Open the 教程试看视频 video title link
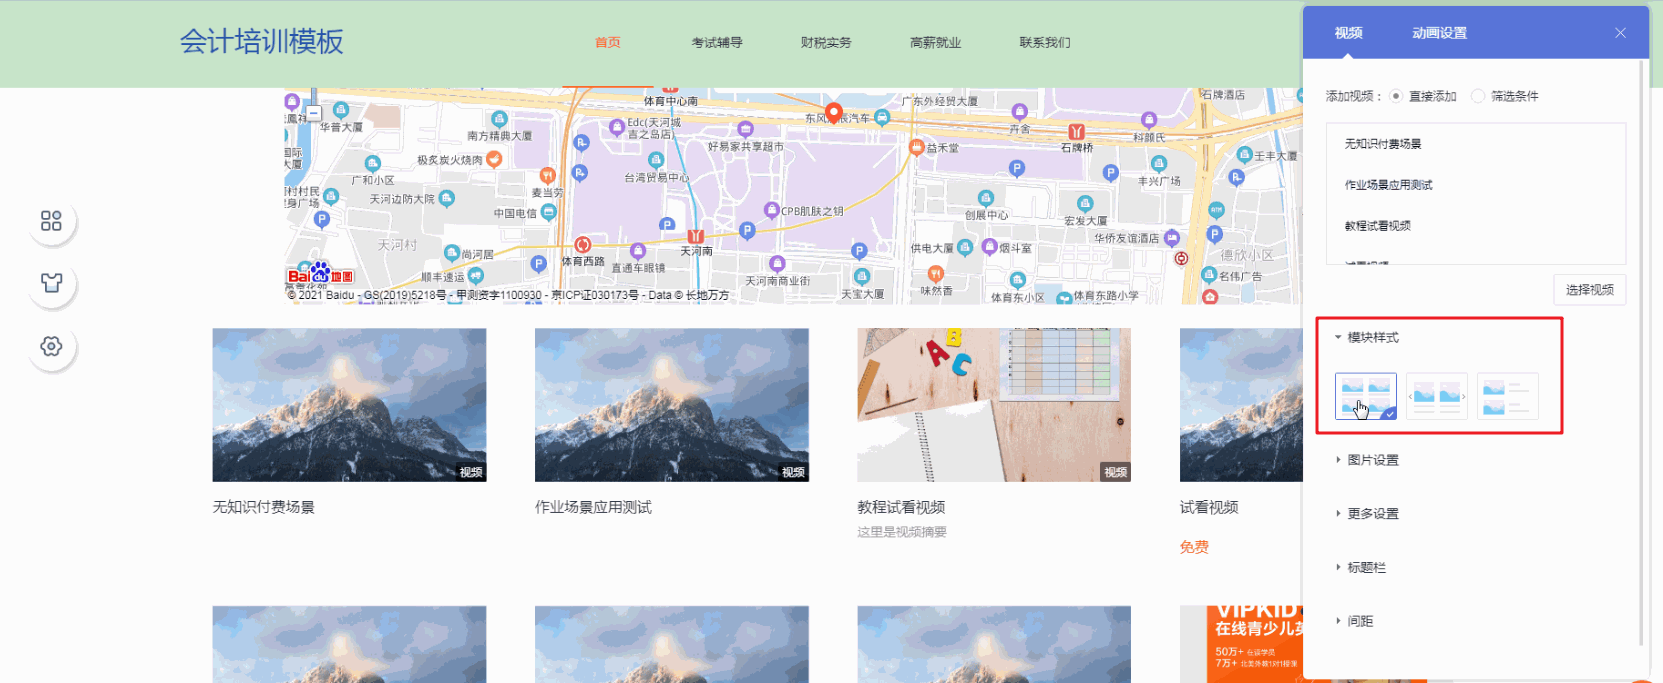 tap(901, 507)
